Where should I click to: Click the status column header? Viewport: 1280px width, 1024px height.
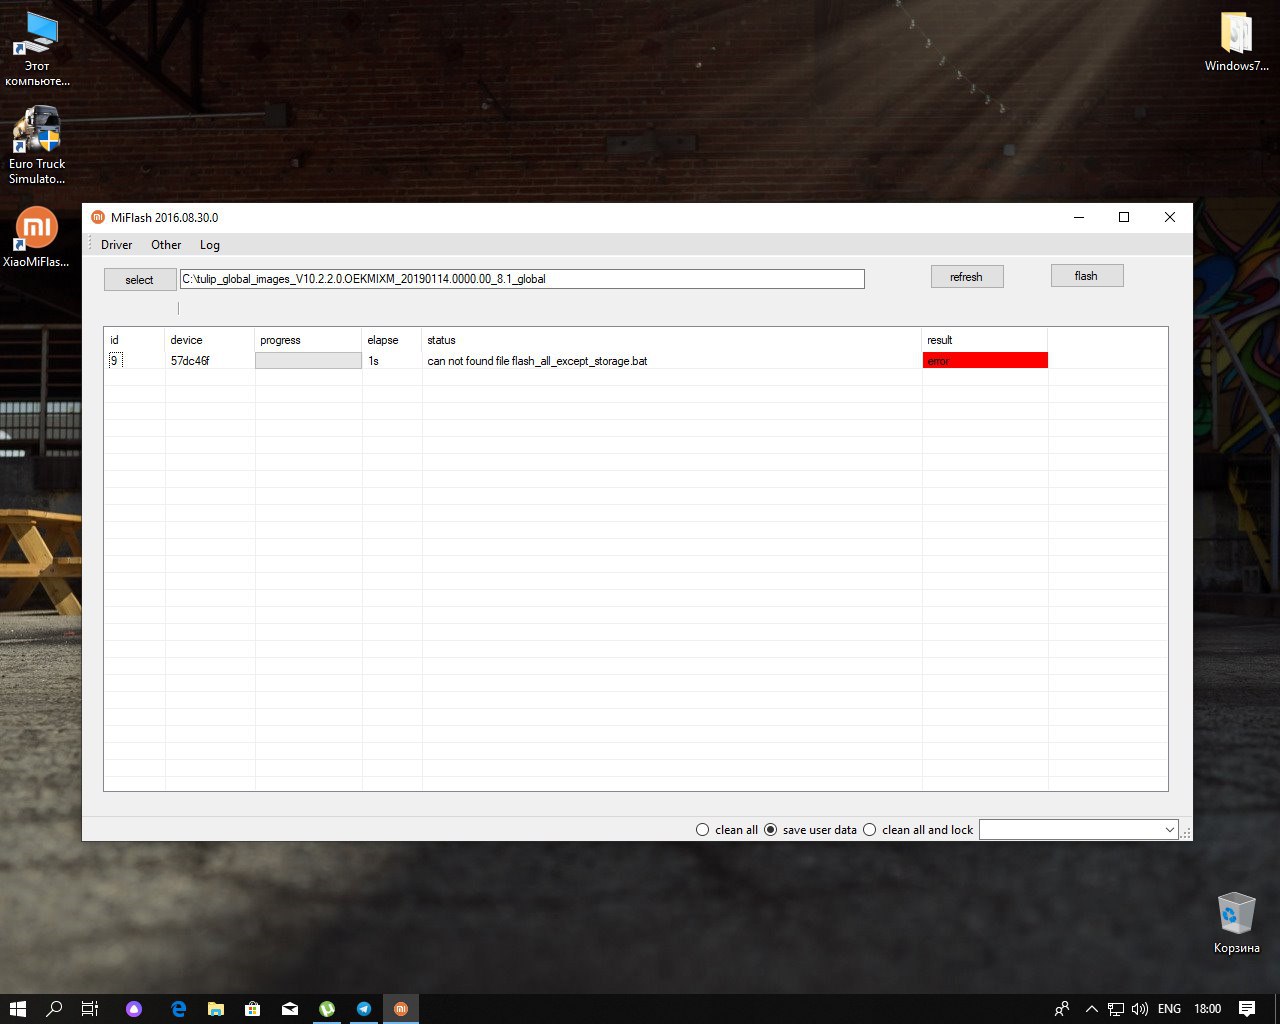pyautogui.click(x=672, y=340)
